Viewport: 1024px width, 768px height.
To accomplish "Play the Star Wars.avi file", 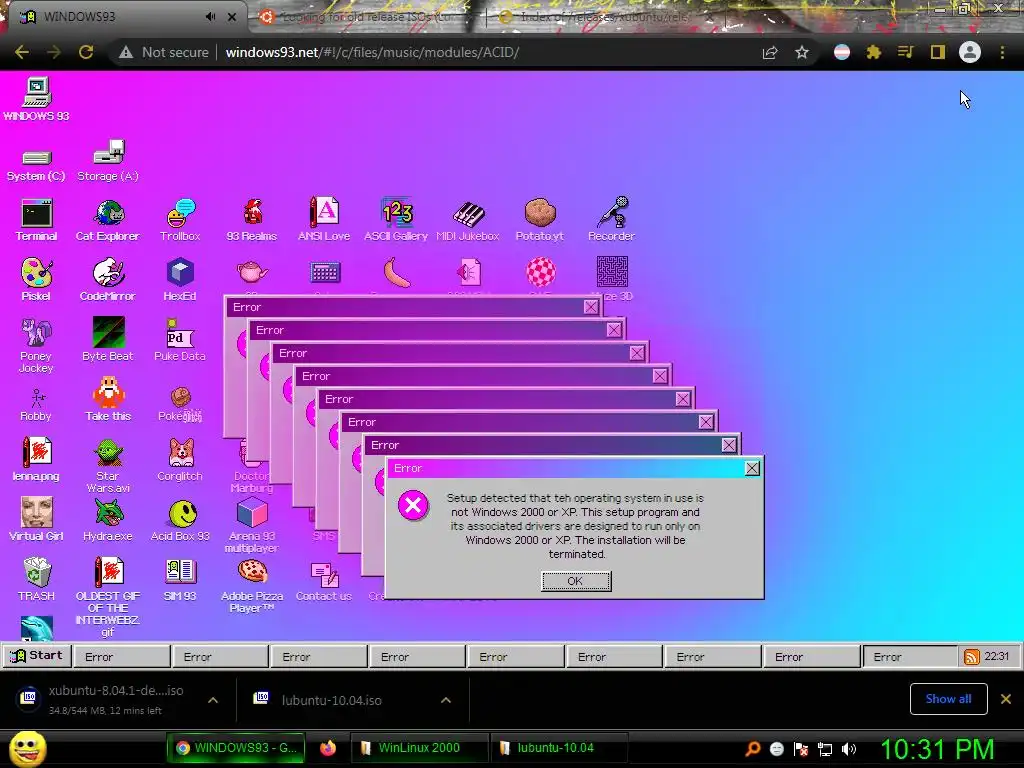I will pos(108,466).
